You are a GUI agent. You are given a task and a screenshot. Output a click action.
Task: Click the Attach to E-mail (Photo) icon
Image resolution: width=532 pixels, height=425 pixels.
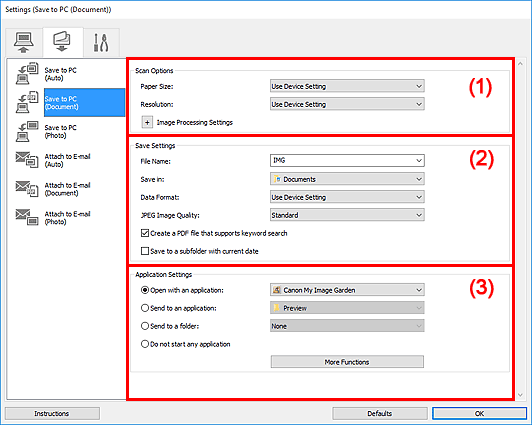tap(27, 217)
